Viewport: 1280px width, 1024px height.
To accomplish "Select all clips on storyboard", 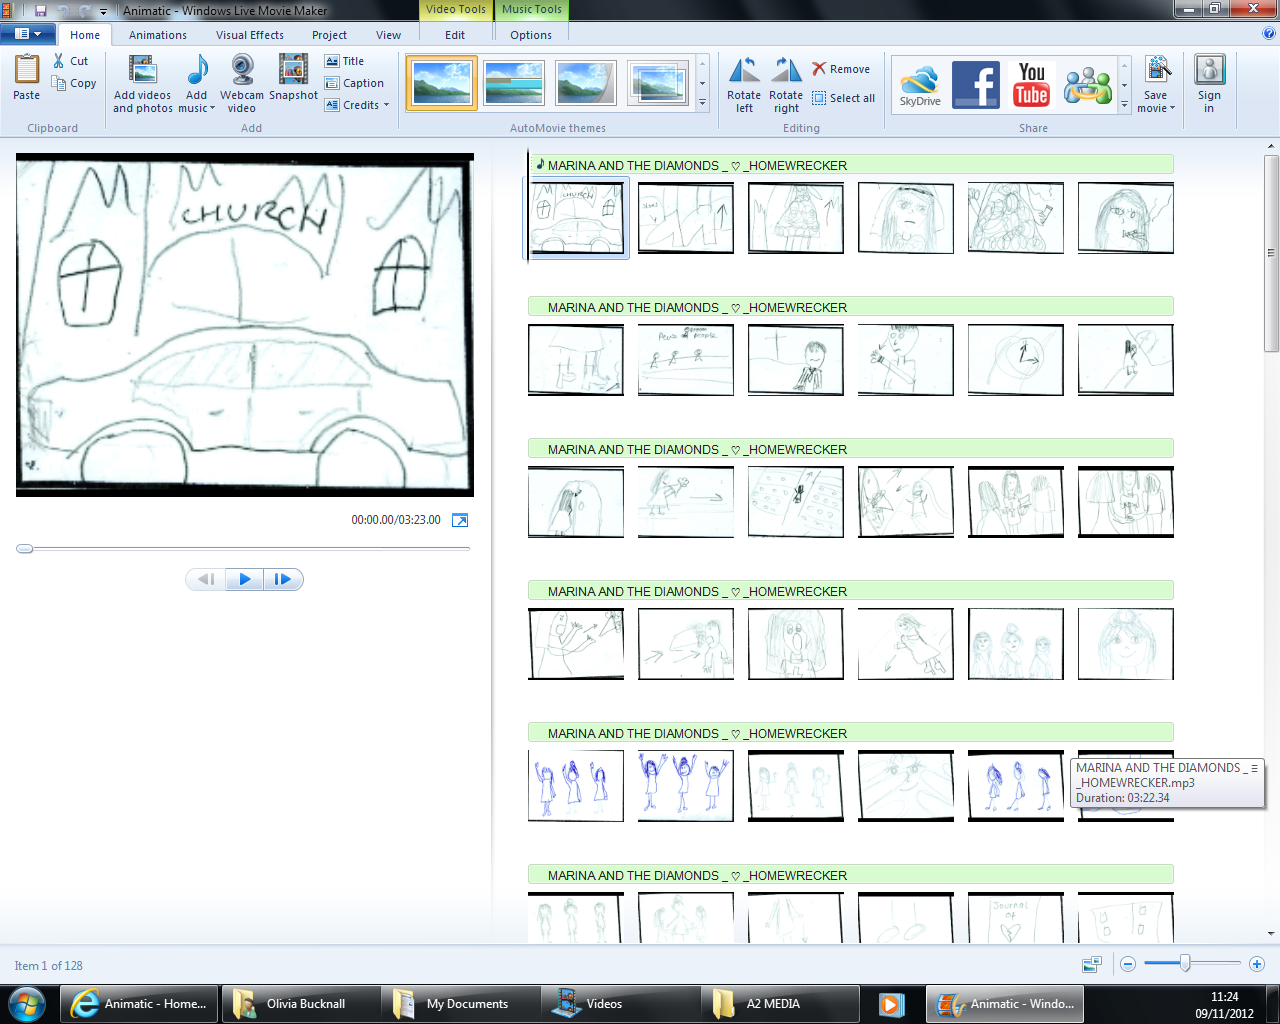I will (x=843, y=98).
